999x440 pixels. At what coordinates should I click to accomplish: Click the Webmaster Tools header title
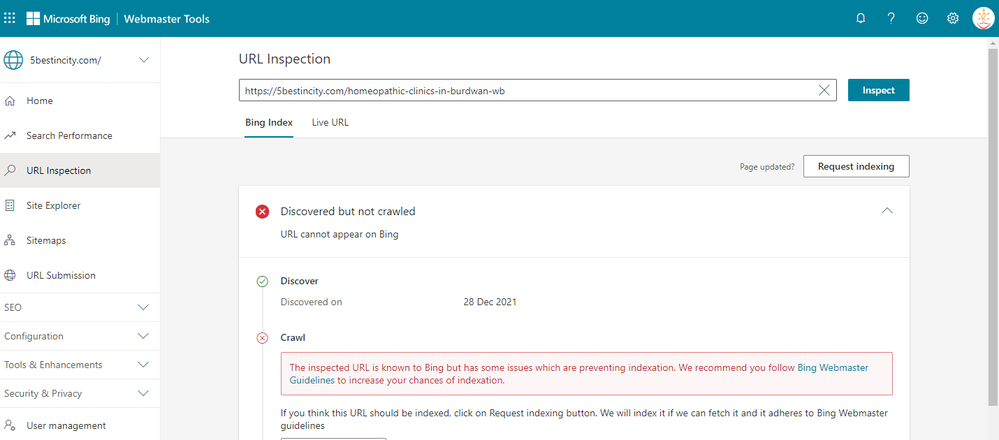coord(166,18)
